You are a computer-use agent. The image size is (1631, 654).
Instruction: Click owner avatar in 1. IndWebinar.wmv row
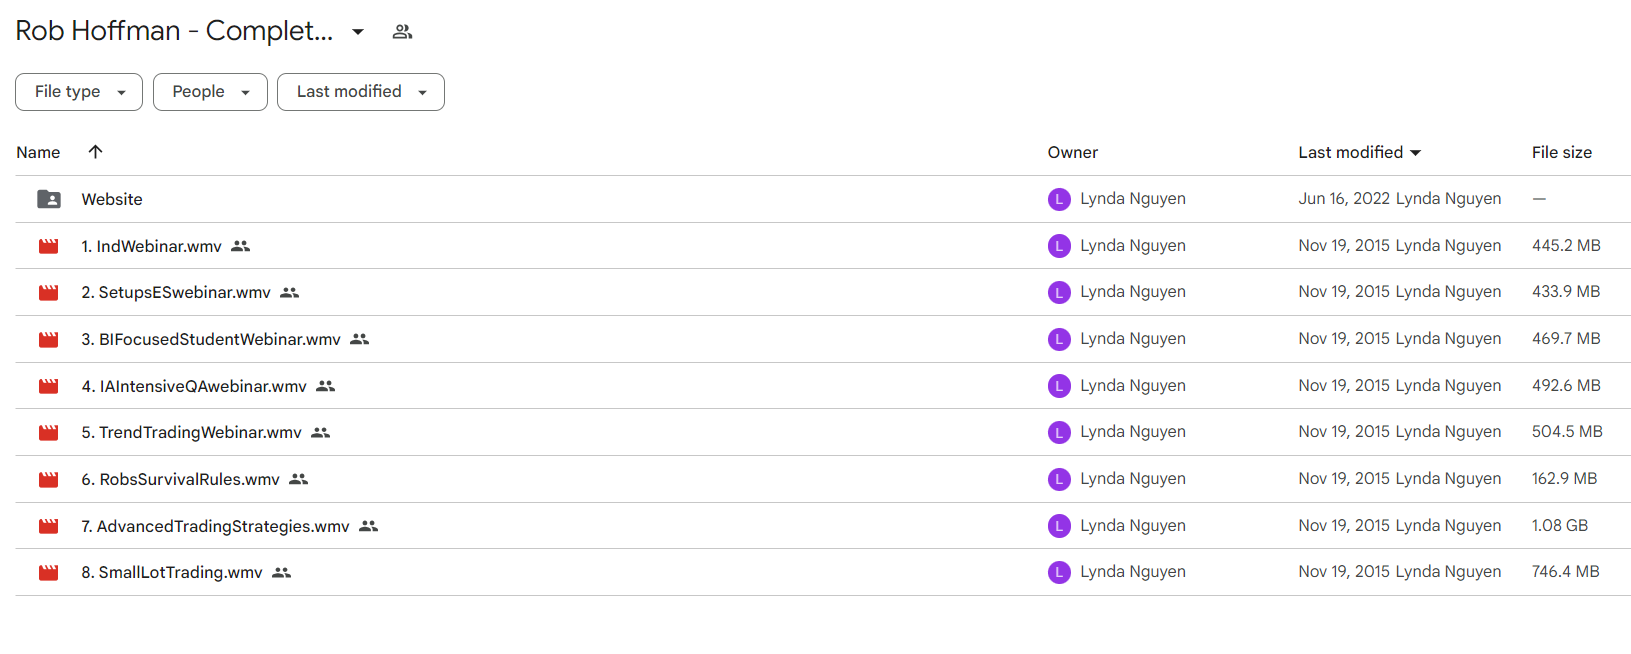(1059, 246)
